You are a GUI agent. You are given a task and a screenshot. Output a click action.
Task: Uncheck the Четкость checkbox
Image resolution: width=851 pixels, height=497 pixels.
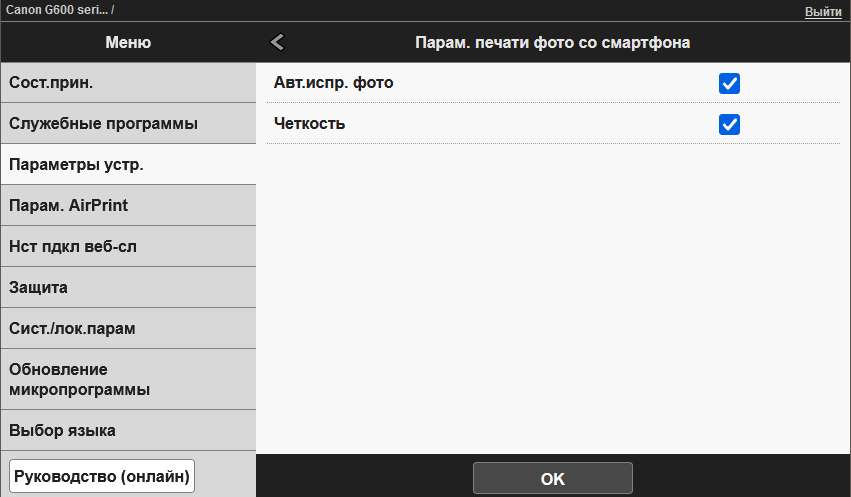(x=729, y=124)
